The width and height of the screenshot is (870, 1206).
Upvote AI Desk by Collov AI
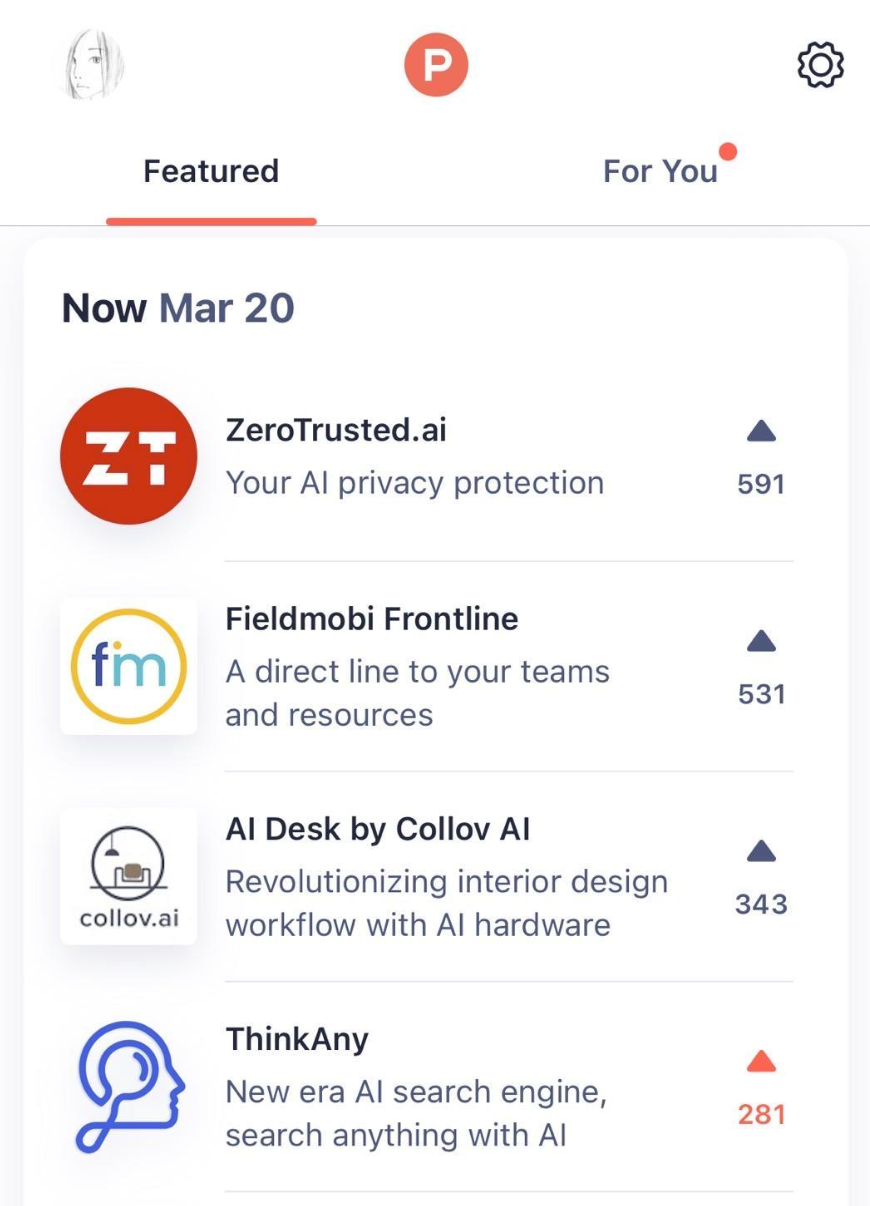pyautogui.click(x=761, y=876)
